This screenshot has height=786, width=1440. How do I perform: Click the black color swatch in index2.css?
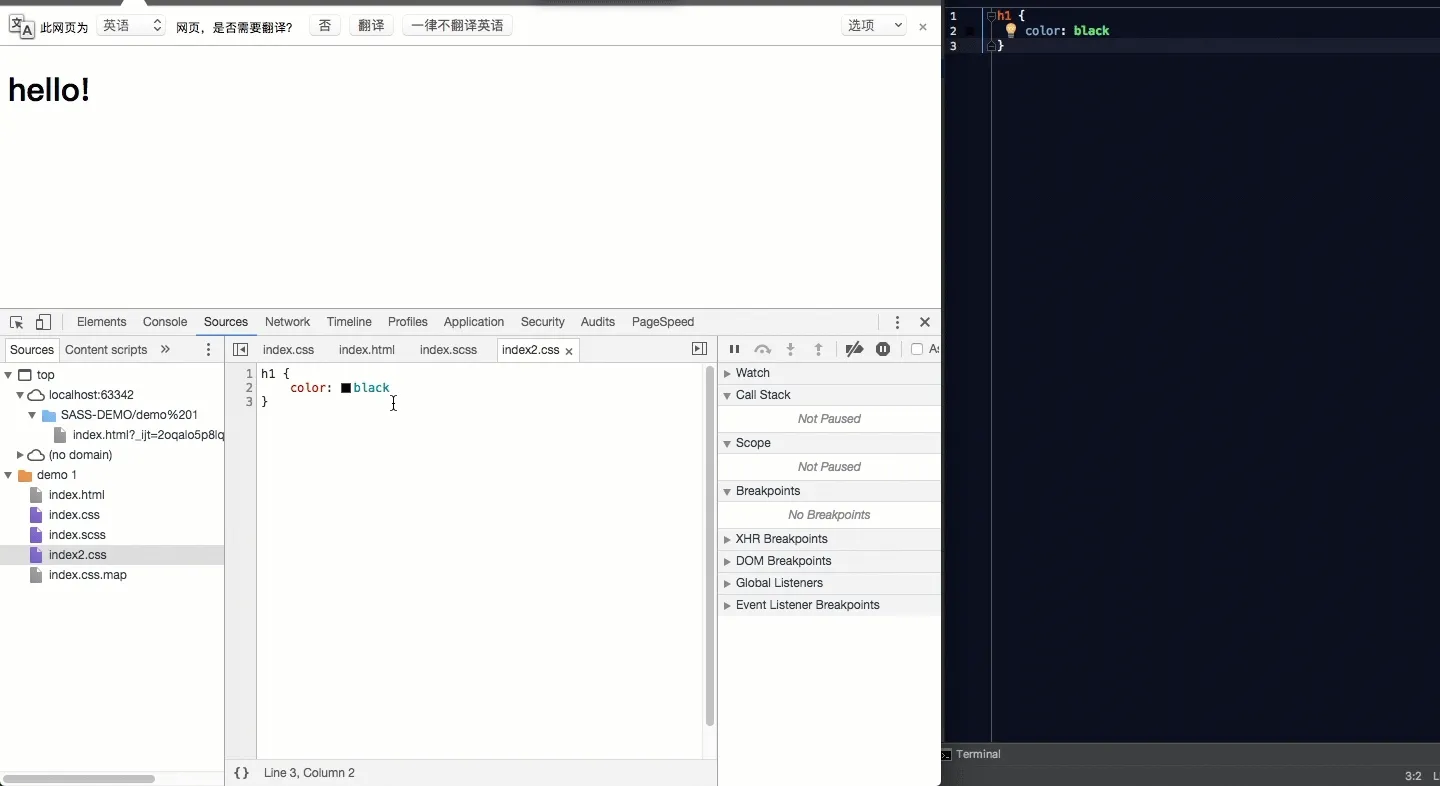tap(347, 388)
